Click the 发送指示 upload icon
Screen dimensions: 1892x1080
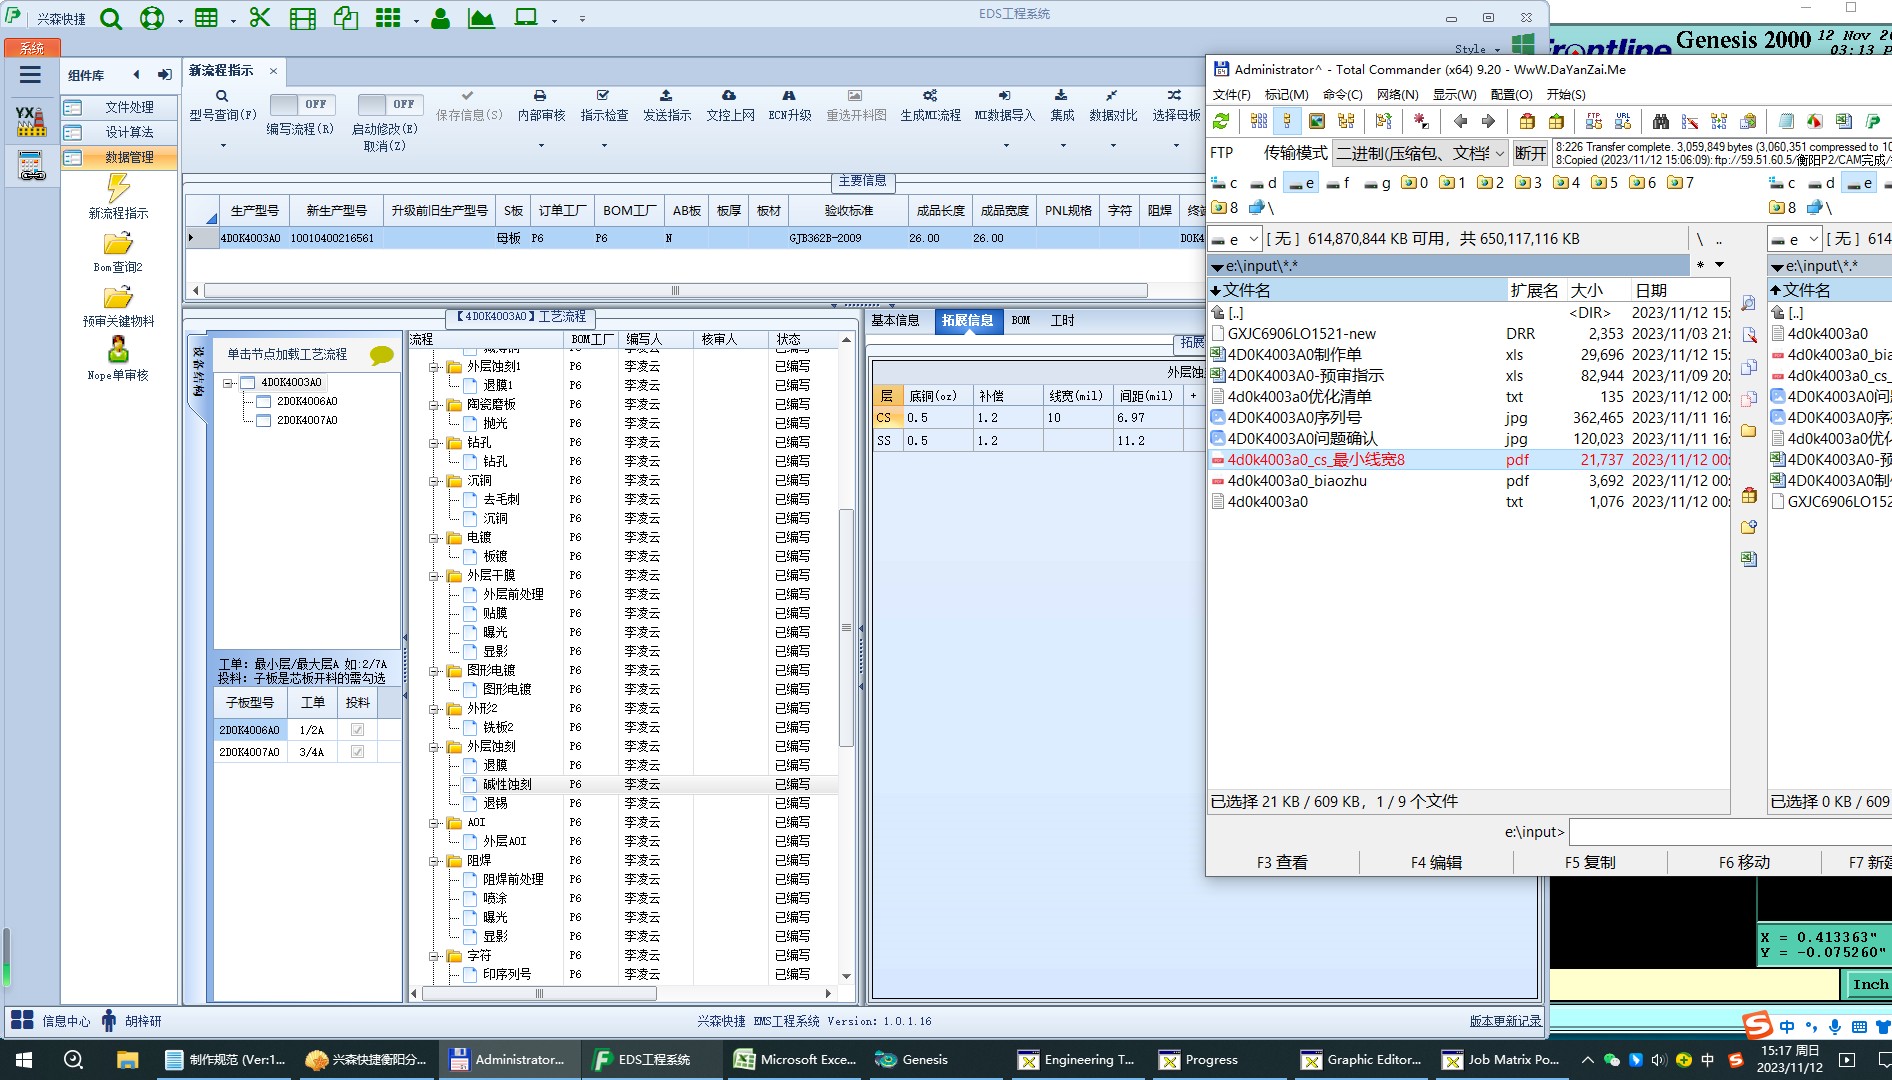[x=666, y=96]
